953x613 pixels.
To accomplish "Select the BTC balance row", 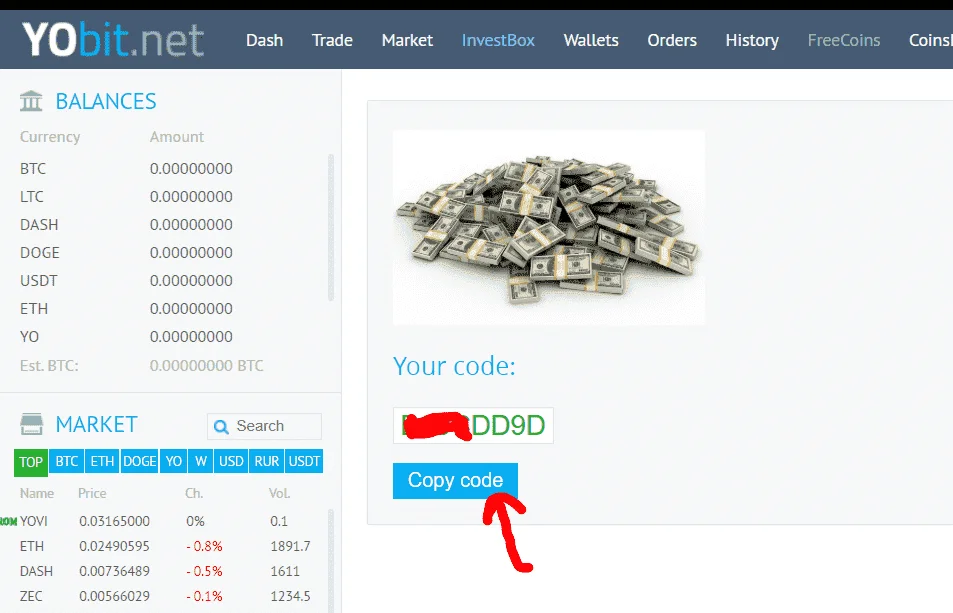I will (126, 168).
